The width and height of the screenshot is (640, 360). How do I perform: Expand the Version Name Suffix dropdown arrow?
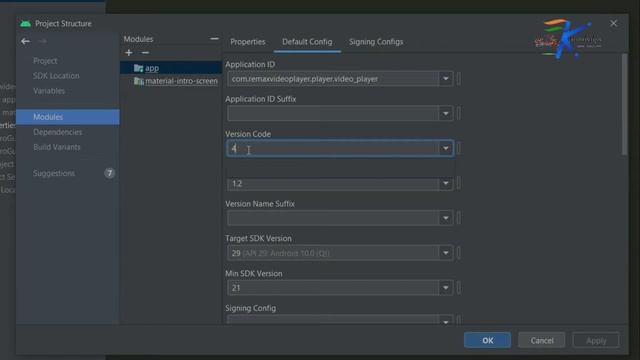click(446, 218)
